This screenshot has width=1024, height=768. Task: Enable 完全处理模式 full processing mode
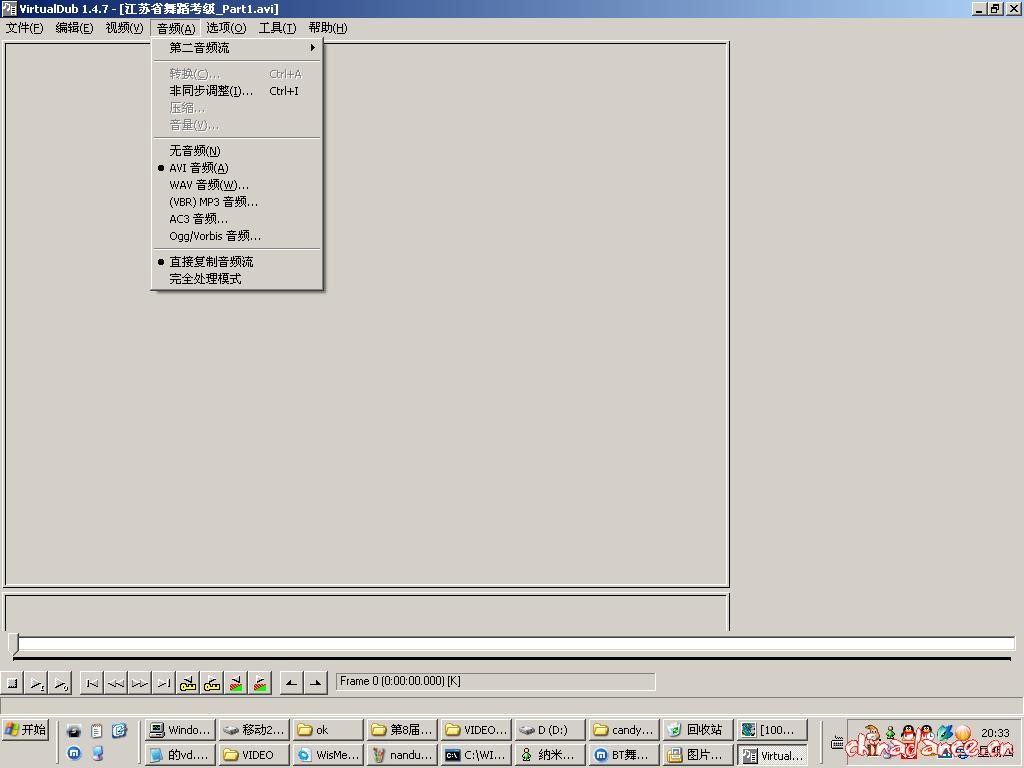[205, 279]
